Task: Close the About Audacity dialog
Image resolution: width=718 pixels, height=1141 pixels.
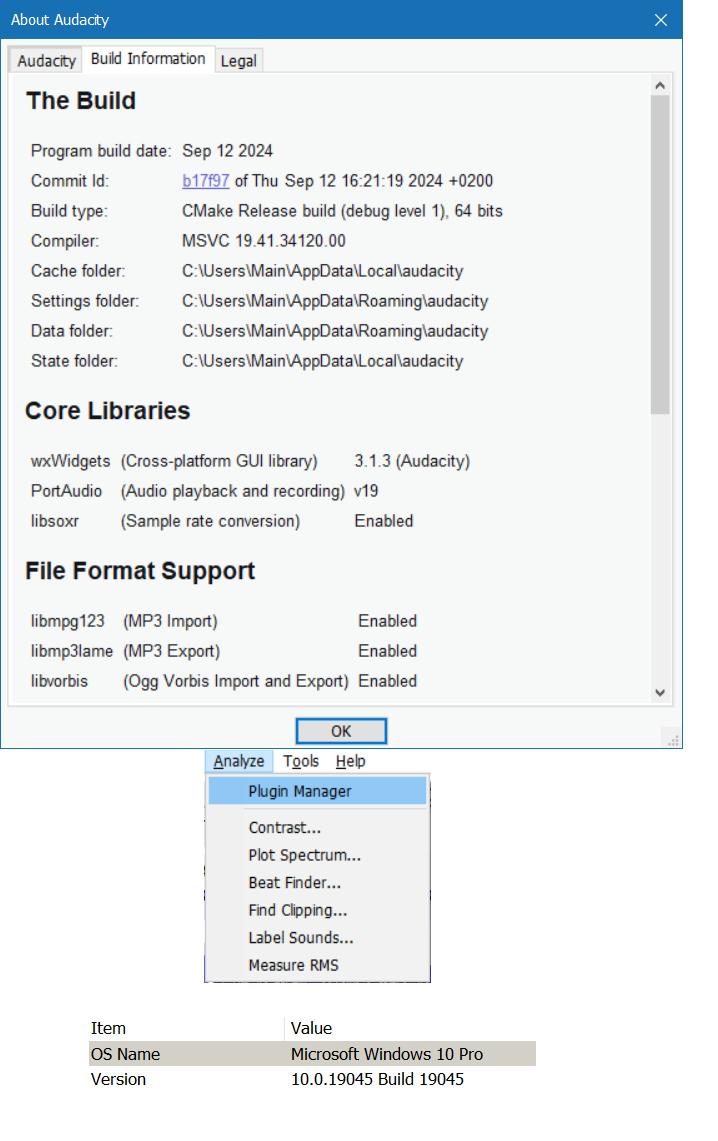Action: pyautogui.click(x=661, y=20)
